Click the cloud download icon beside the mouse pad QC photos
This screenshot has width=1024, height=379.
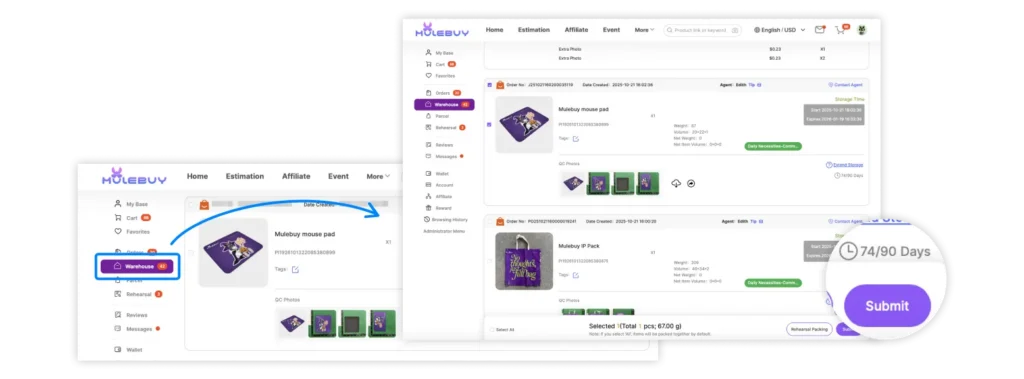pyautogui.click(x=676, y=184)
